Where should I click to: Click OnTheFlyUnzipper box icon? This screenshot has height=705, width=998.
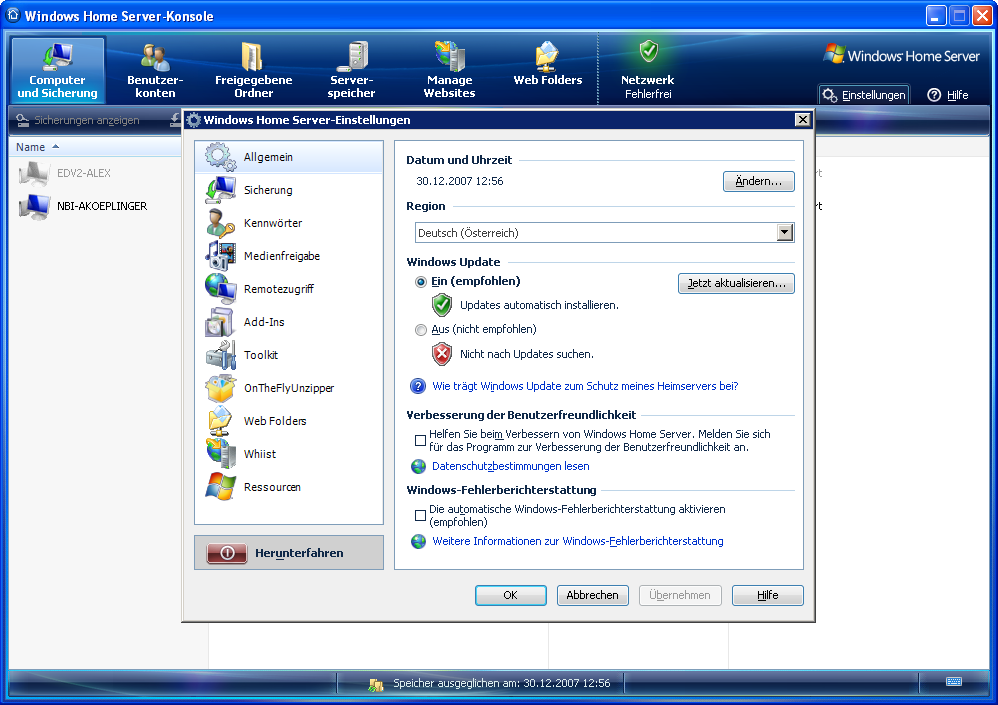[220, 388]
